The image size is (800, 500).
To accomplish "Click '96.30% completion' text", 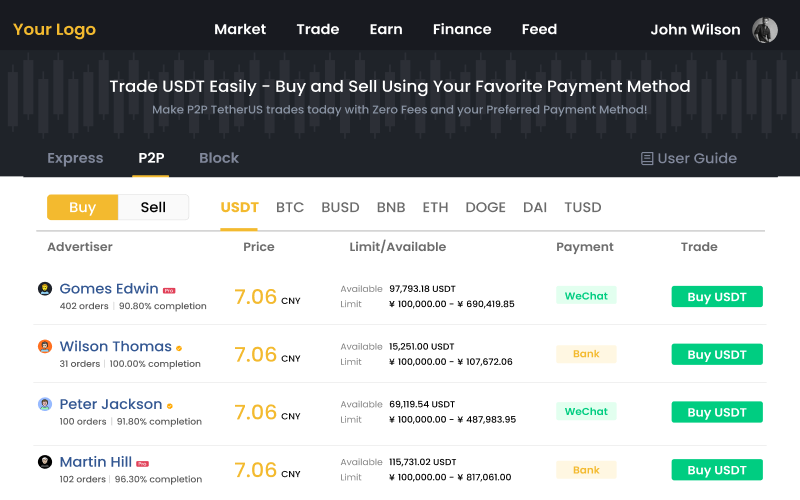I will tap(158, 479).
